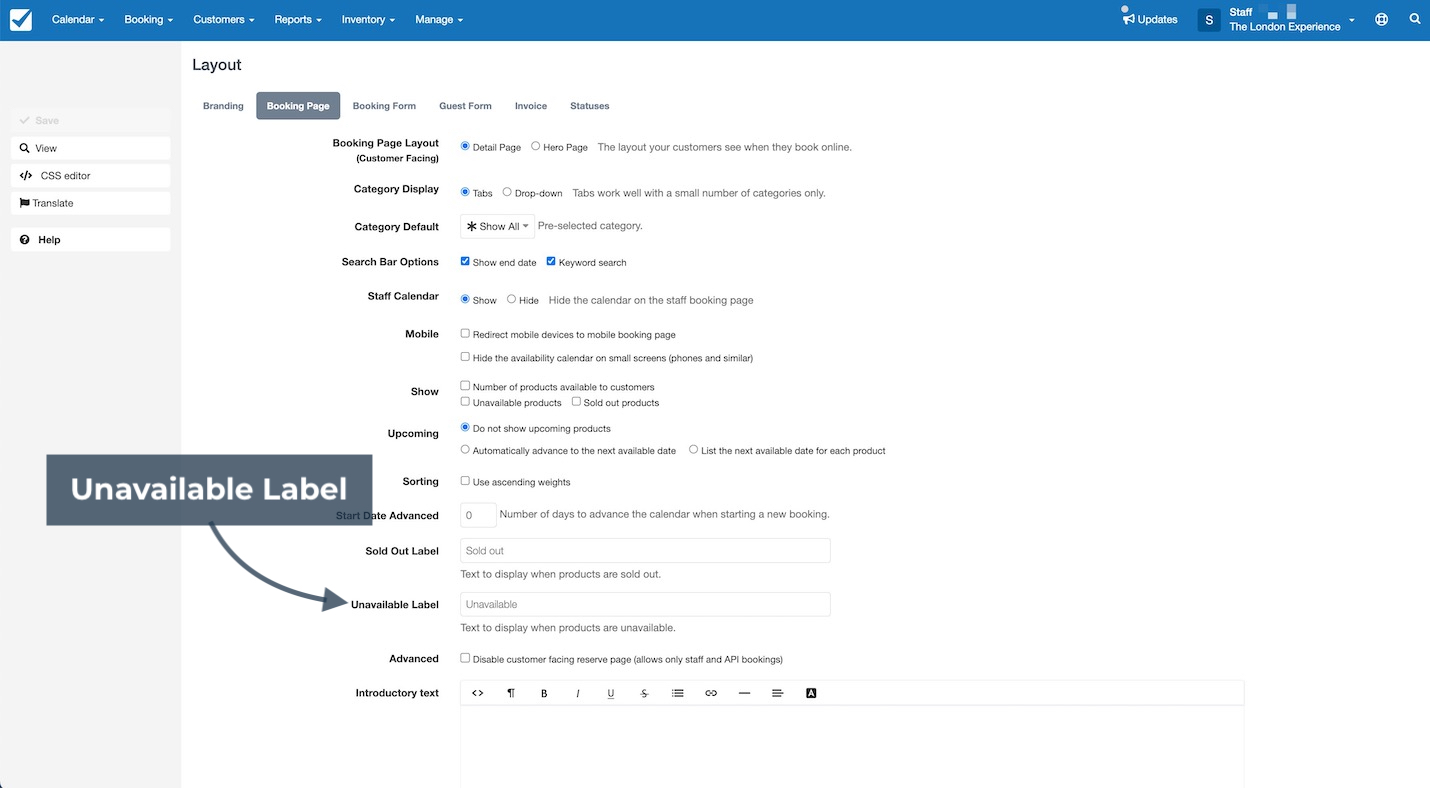The image size is (1430, 788).
Task: Toggle Show end date checkbox
Action: (x=465, y=261)
